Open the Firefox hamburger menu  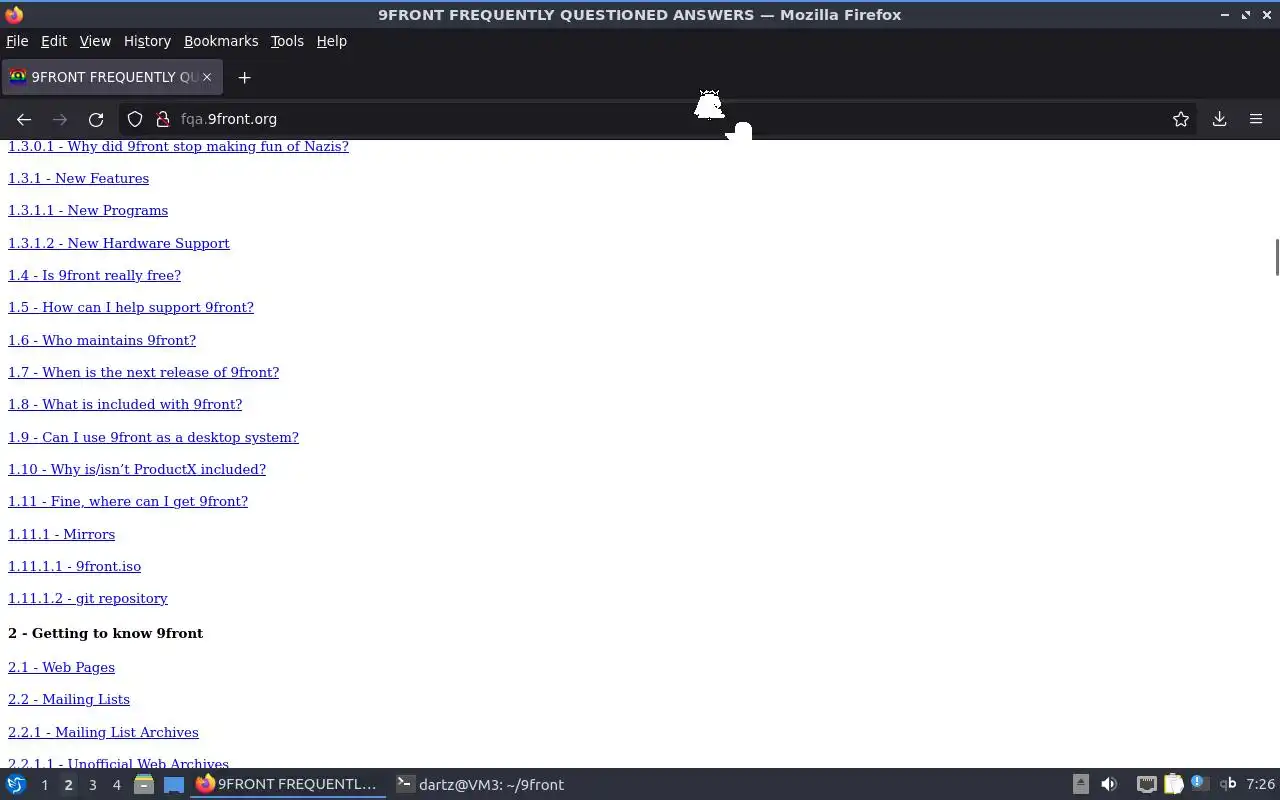pos(1256,119)
